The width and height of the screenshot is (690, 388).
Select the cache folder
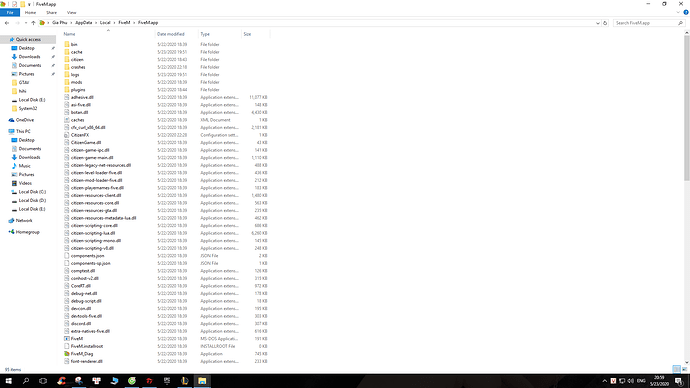(77, 52)
